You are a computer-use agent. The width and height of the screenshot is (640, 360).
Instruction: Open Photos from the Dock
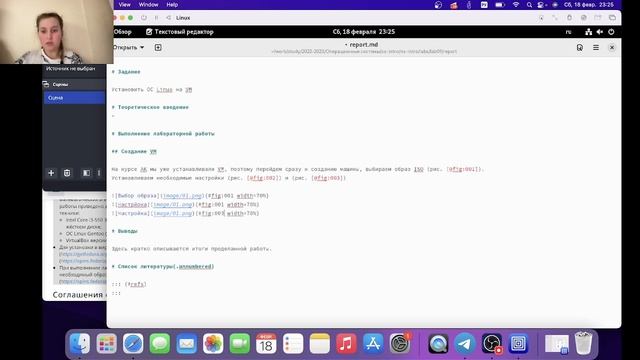(x=213, y=343)
